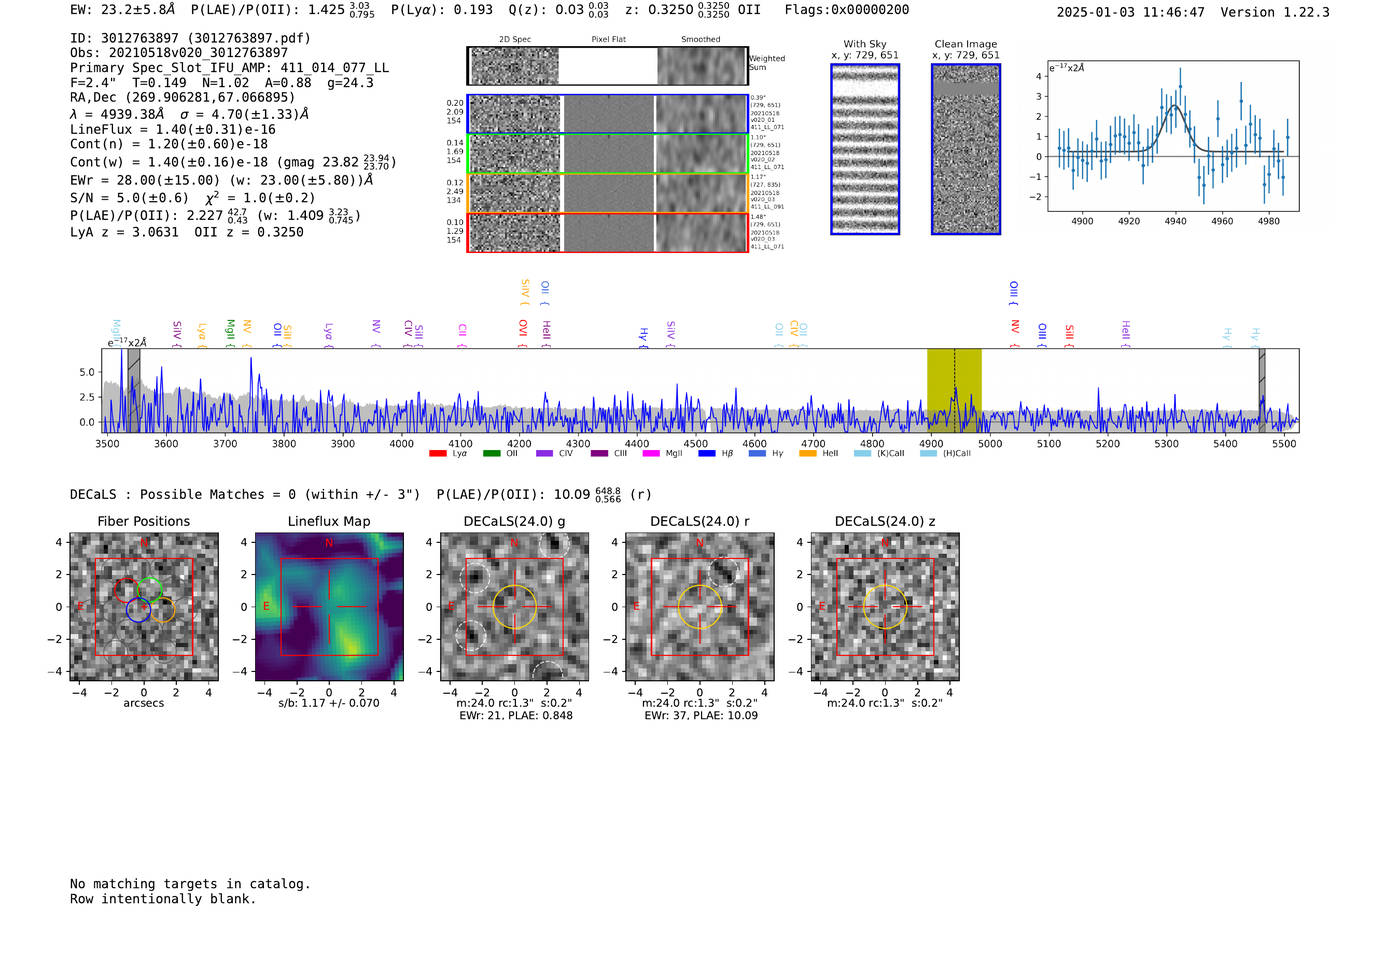Click the Gaussian emission line fit plot

(x=1173, y=136)
